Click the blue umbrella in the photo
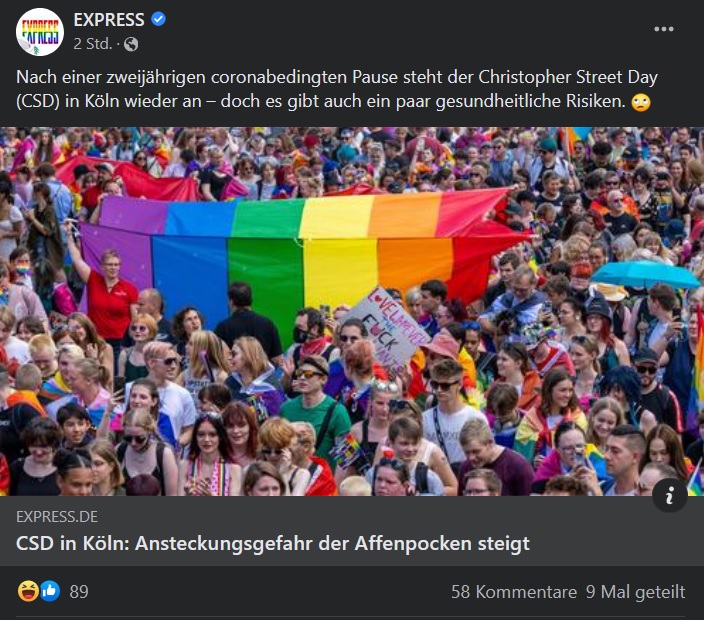Viewport: 704px width, 620px height. coord(645,275)
